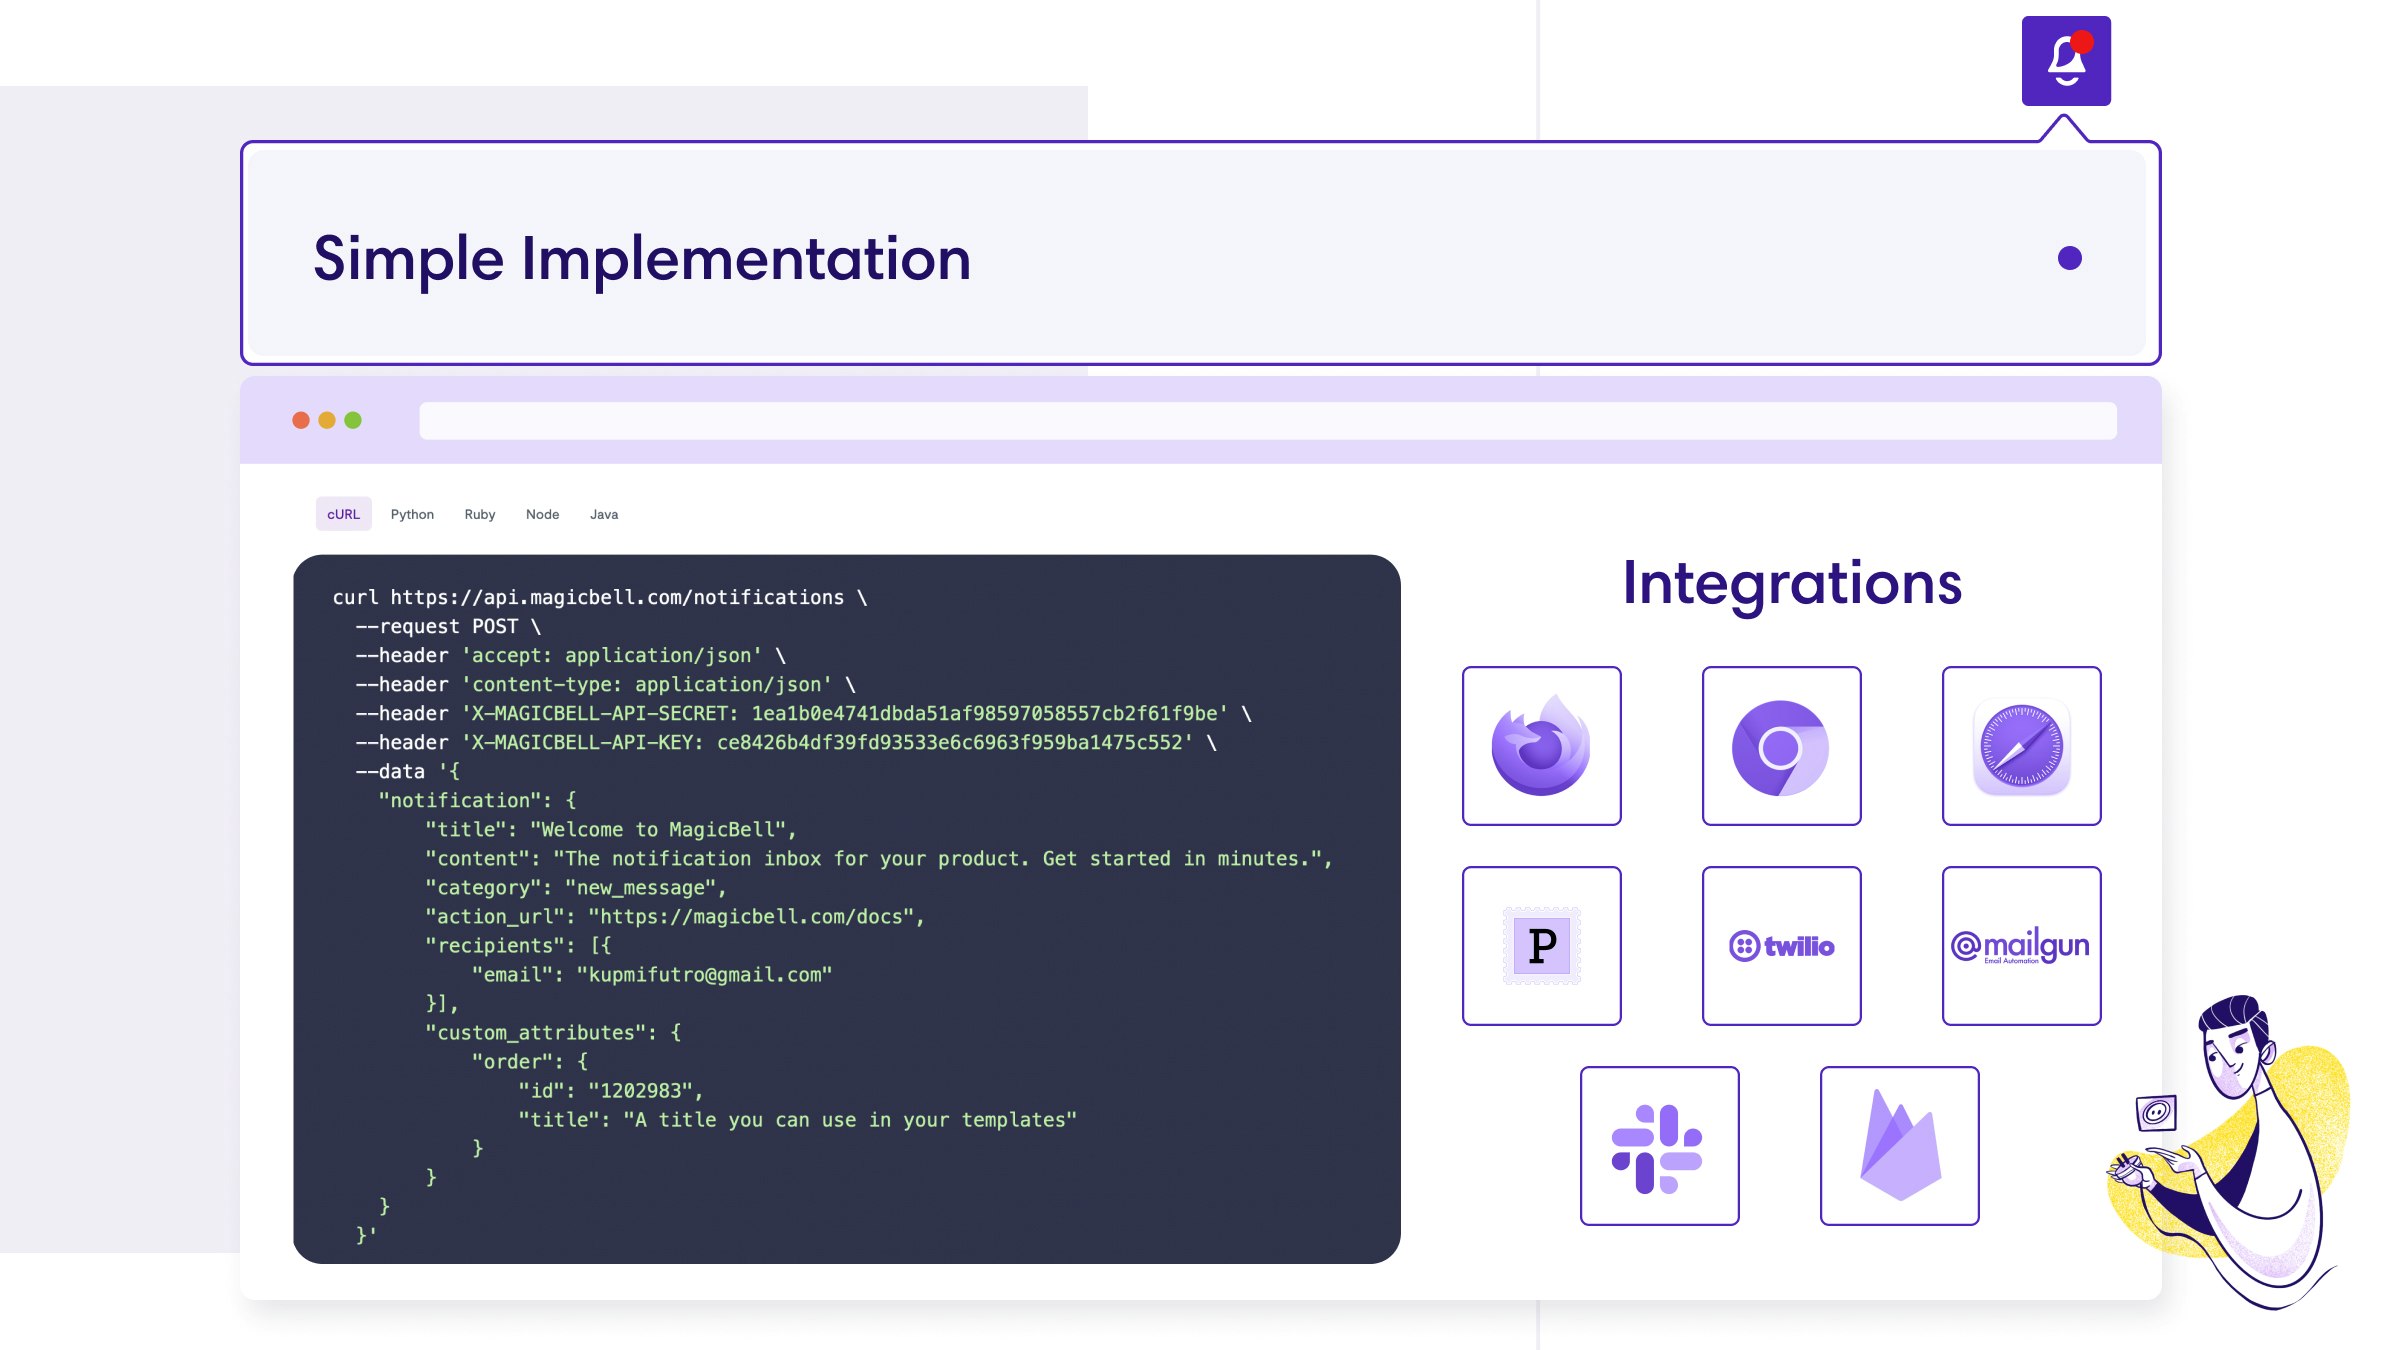Switch to the cURL code tab
Screen dimensions: 2400x1350
343,514
